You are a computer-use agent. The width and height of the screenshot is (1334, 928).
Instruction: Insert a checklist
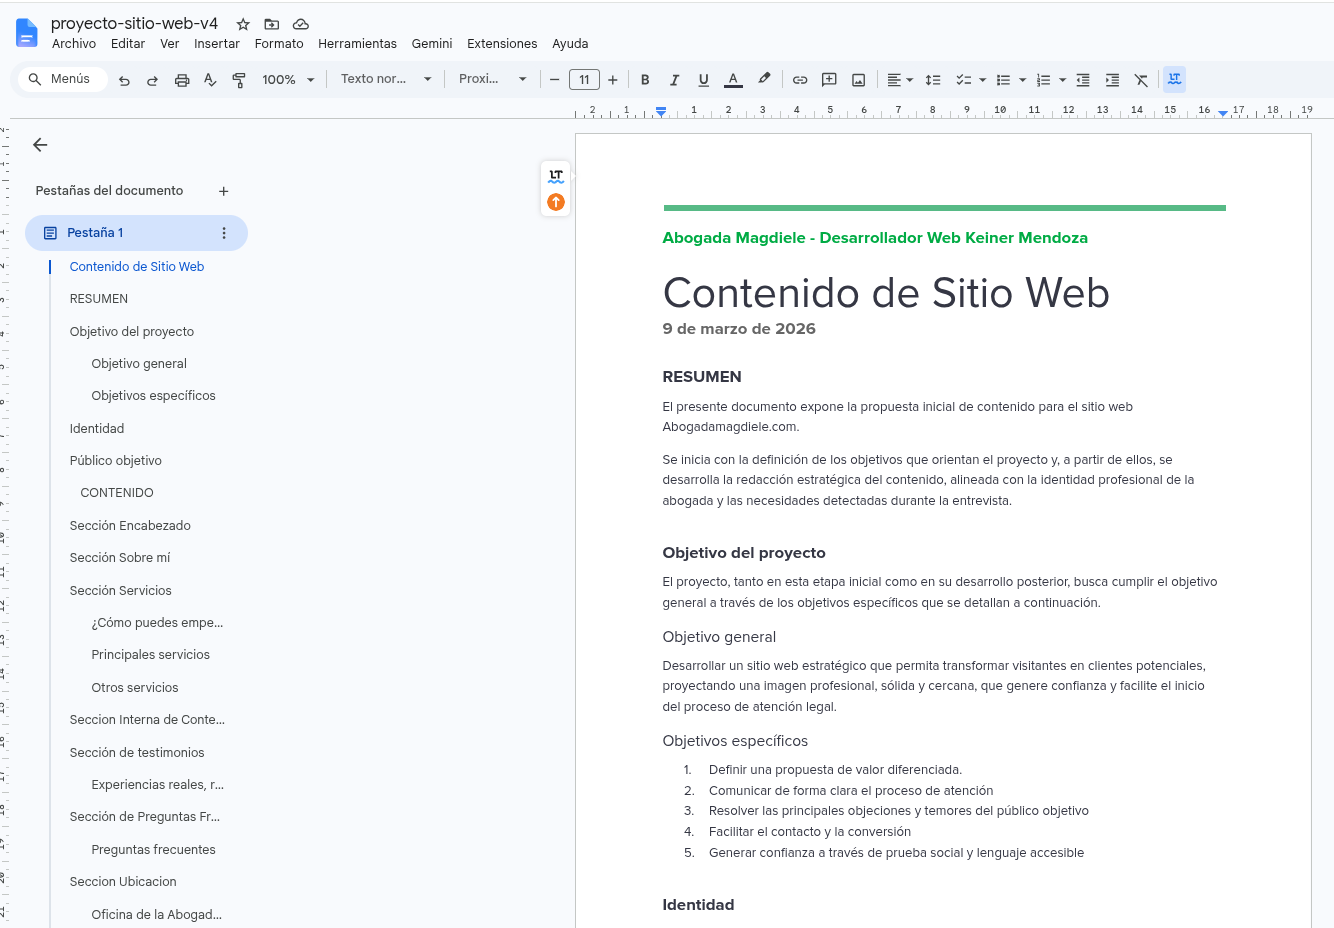963,80
